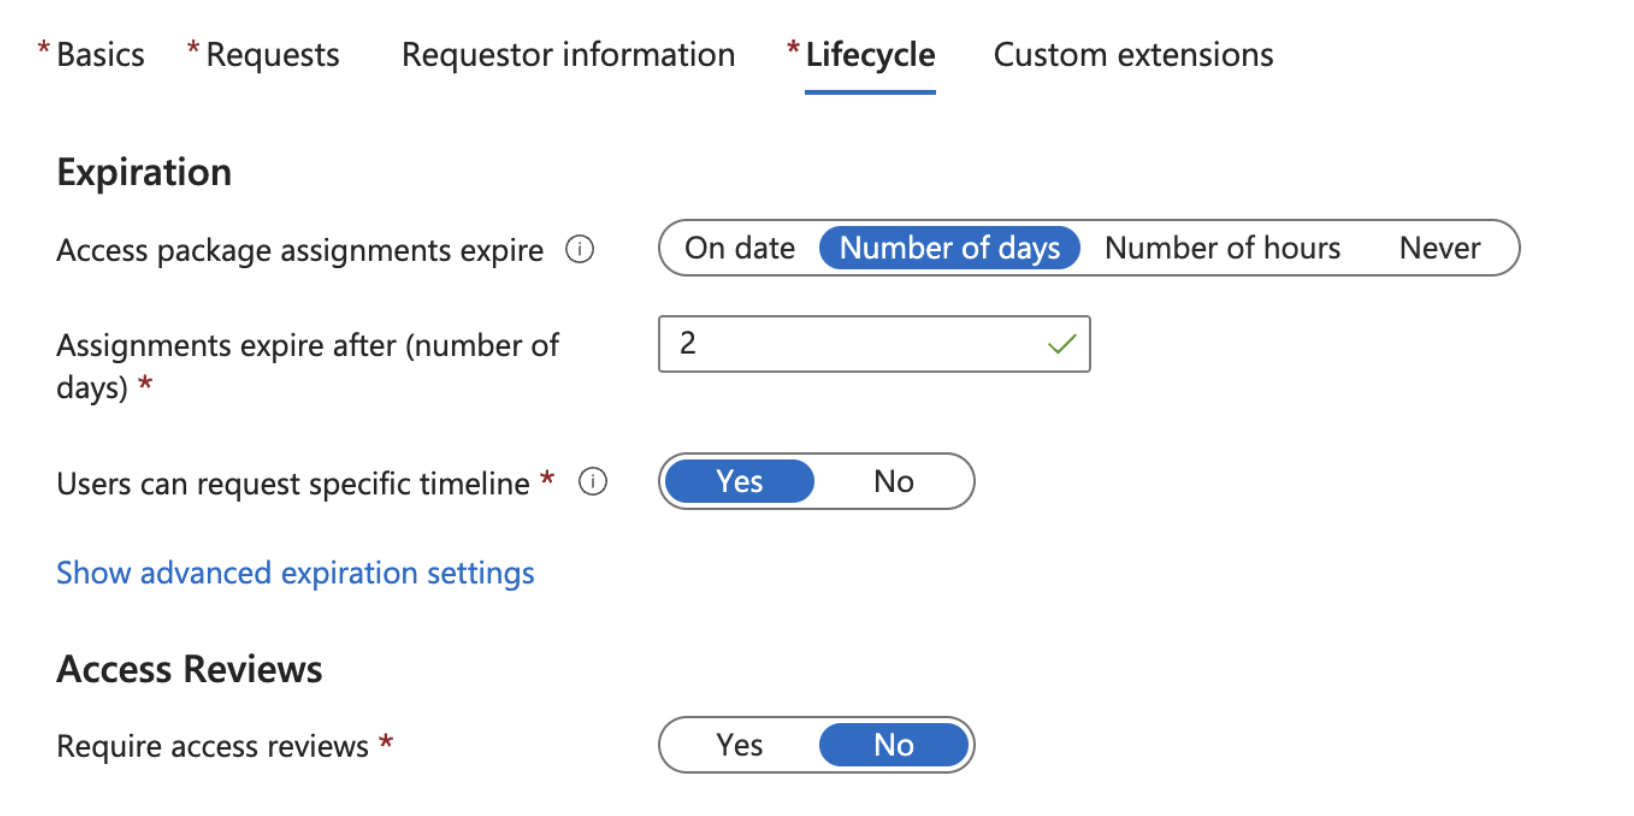The height and width of the screenshot is (816, 1634).
Task: Click the green validation checkmark in the days field
Action: point(1059,344)
